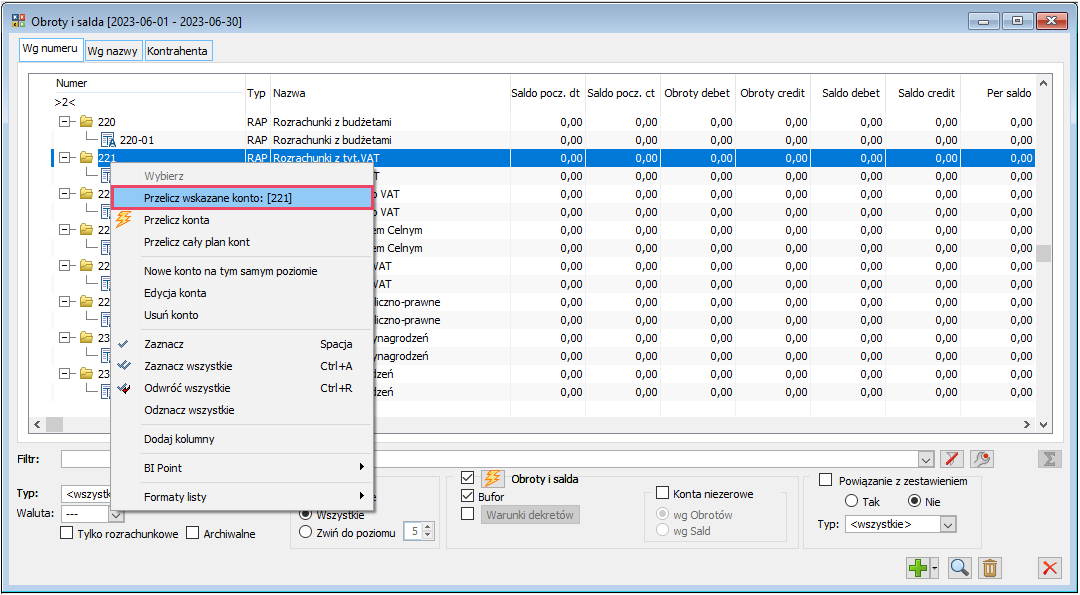Toggle the Archiwalne checkbox
The image size is (1080, 595).
193,533
